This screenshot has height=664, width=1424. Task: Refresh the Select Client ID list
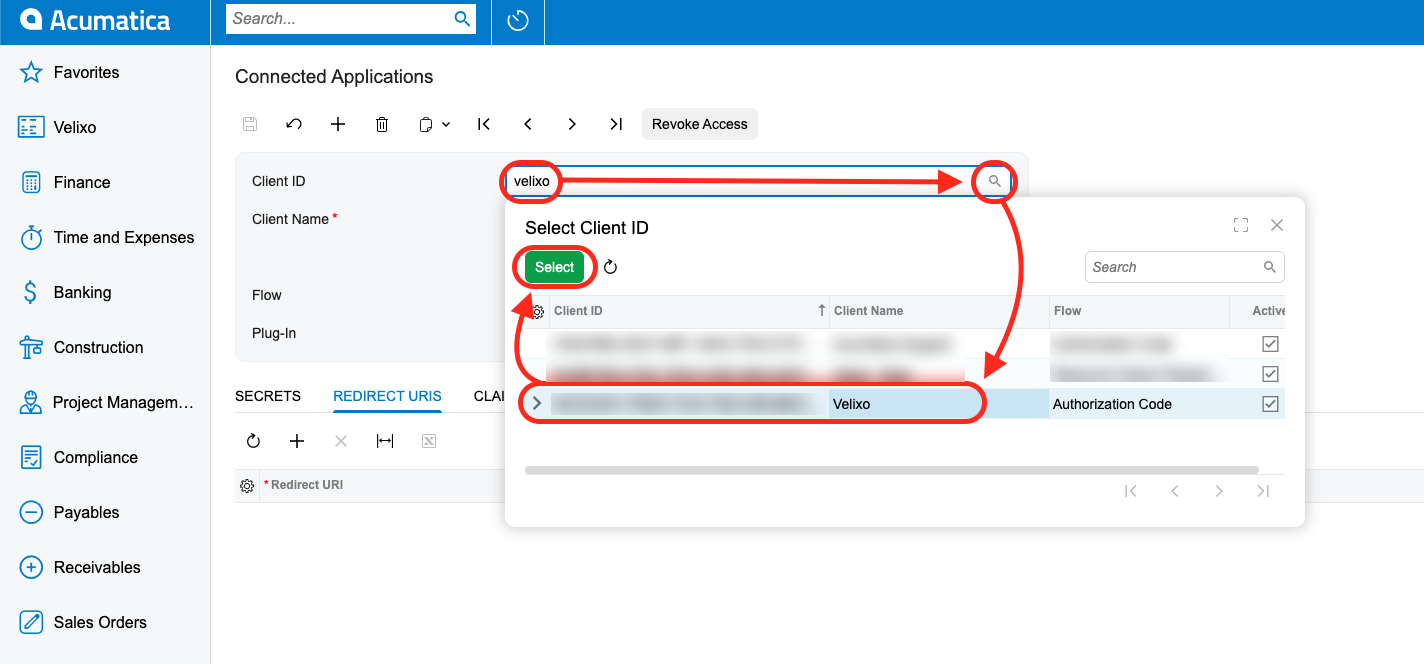(611, 267)
